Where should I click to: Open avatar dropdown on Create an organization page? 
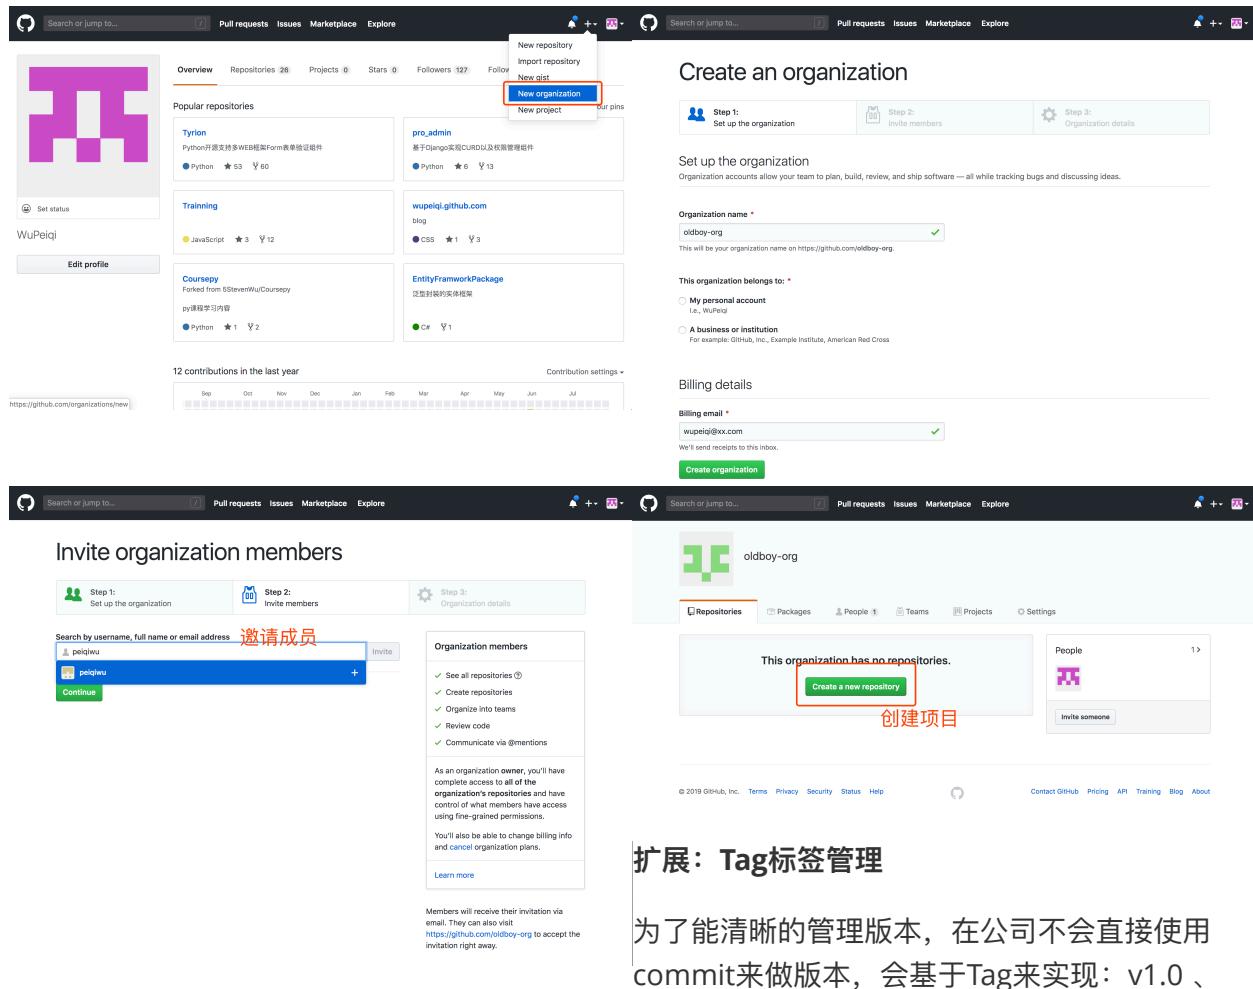coord(1239,23)
